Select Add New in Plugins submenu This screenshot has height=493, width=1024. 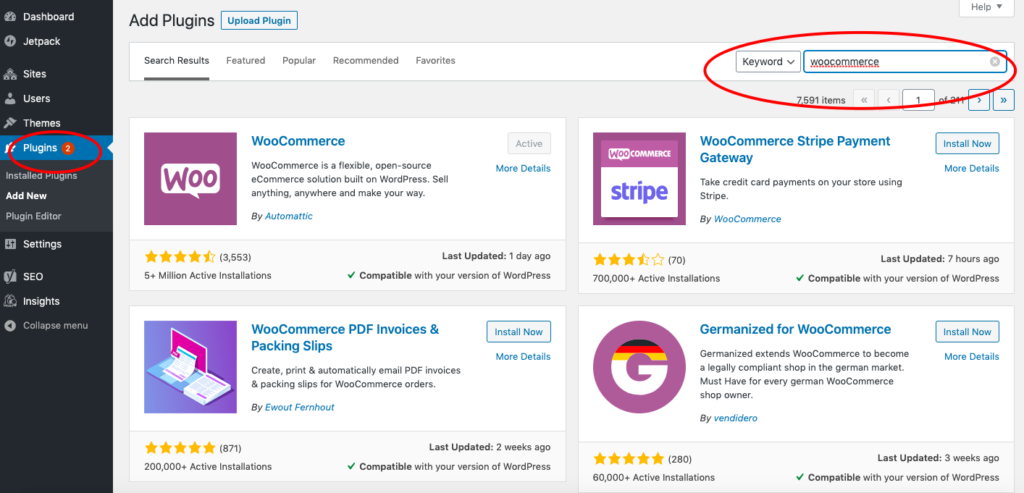coord(26,195)
